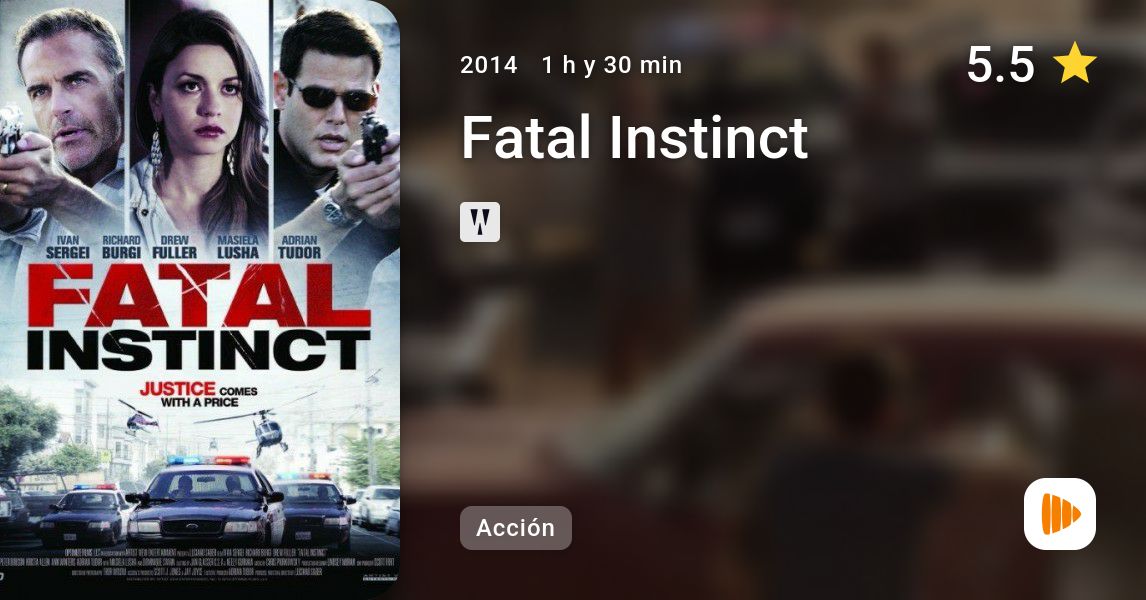
Task: Click the black INSTINCT word on poster
Action: pos(198,351)
